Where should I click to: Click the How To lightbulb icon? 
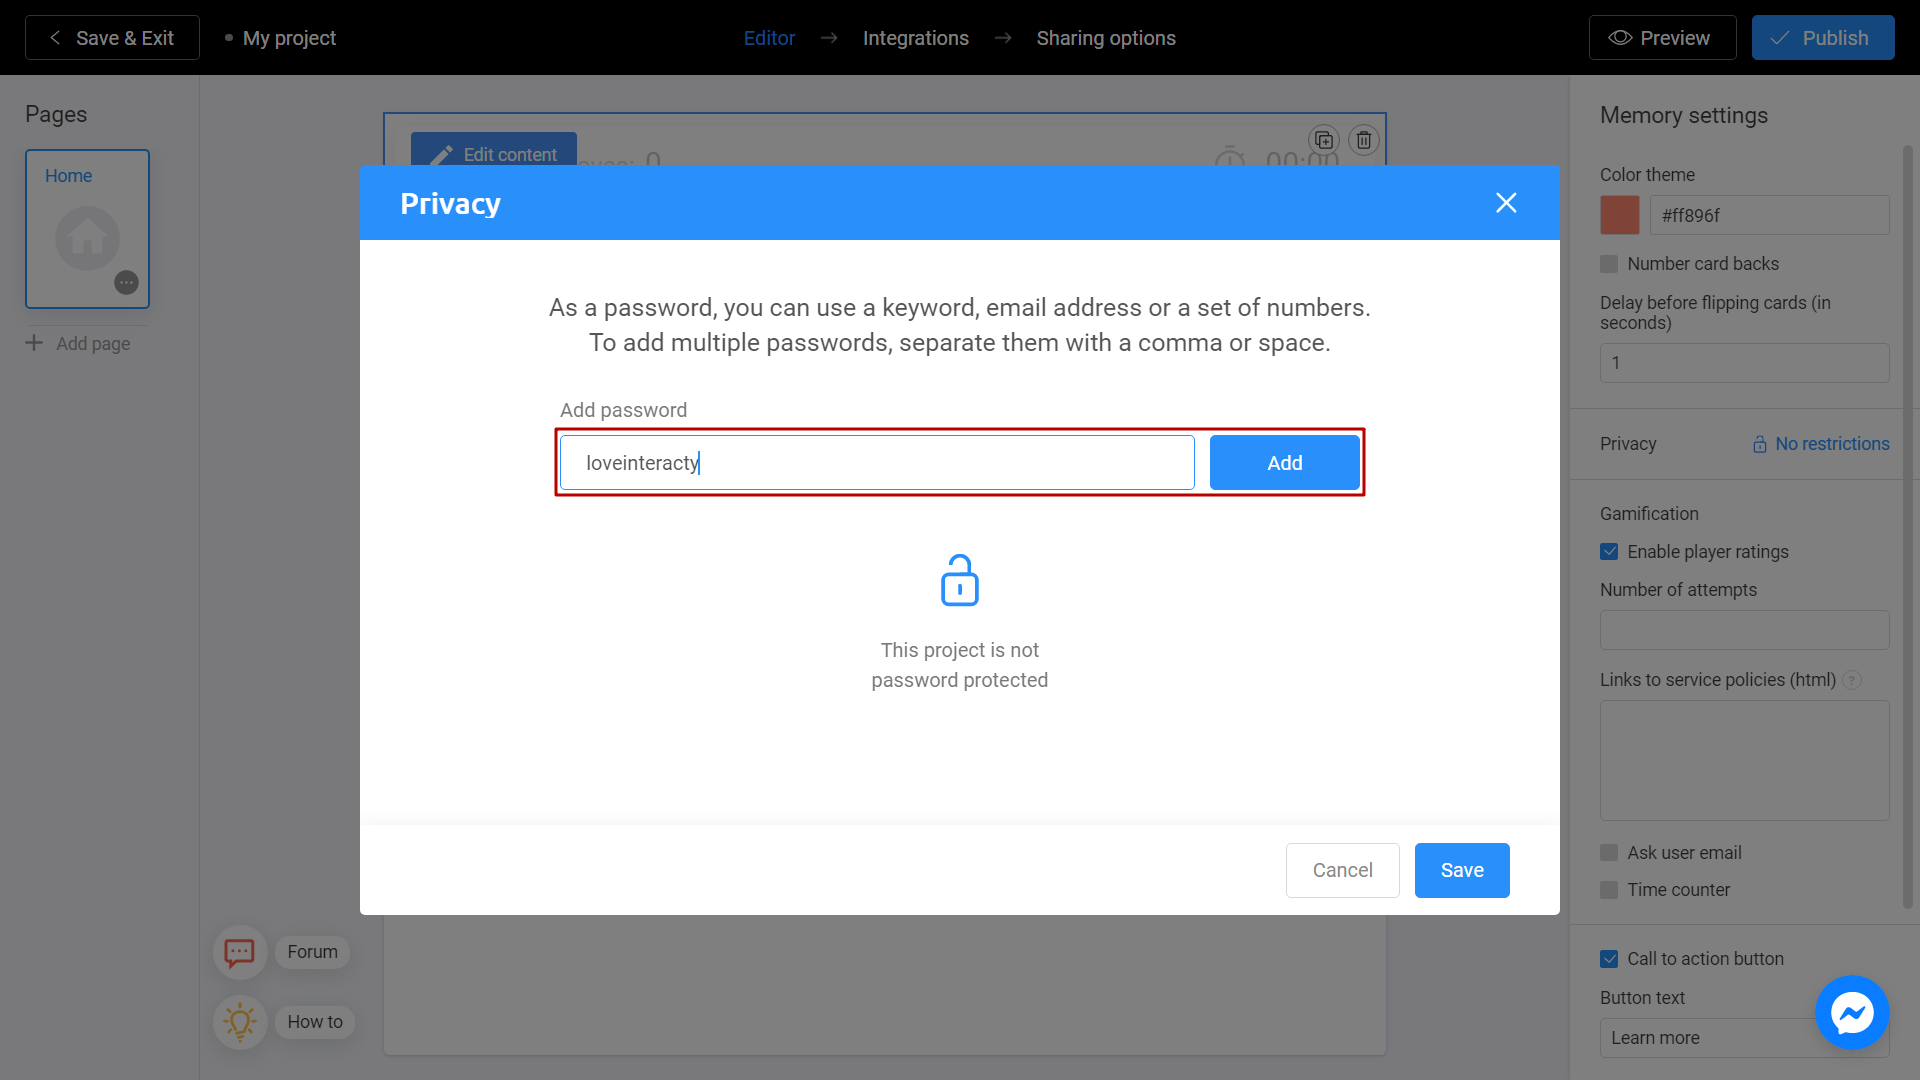pos(239,1021)
